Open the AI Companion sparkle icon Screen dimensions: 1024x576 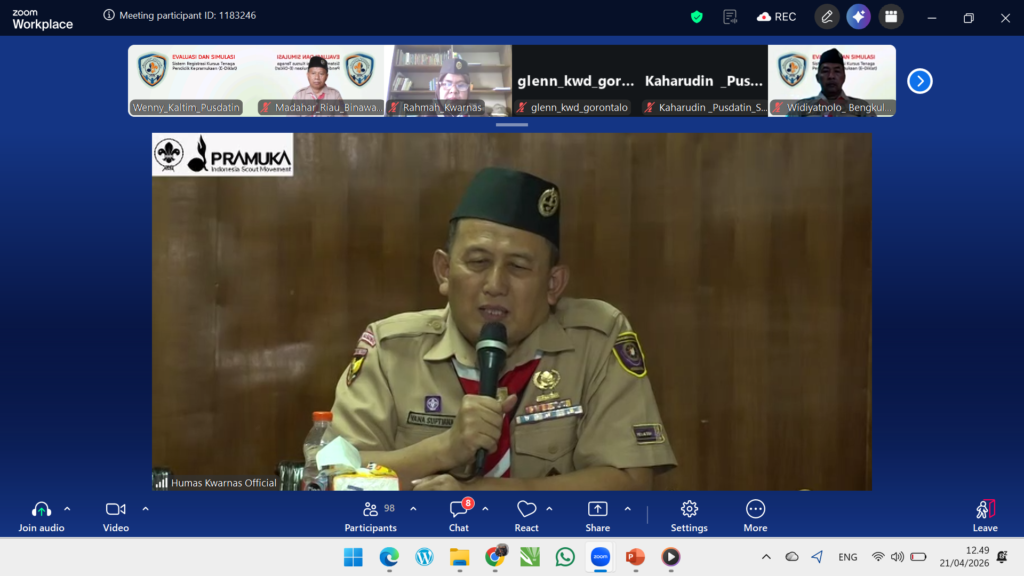click(x=858, y=17)
